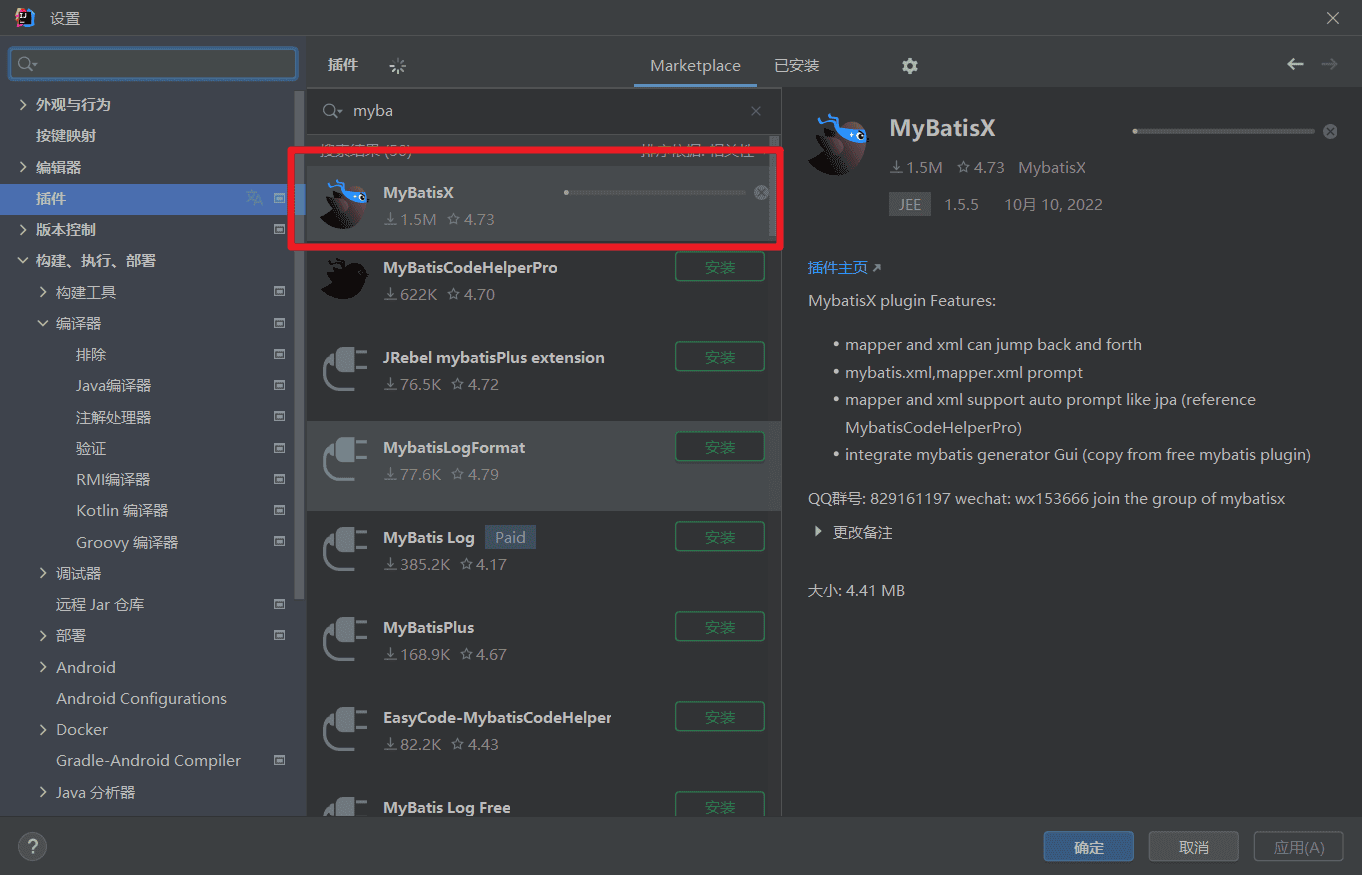Select 按键映射 in the settings tree

coord(66,136)
